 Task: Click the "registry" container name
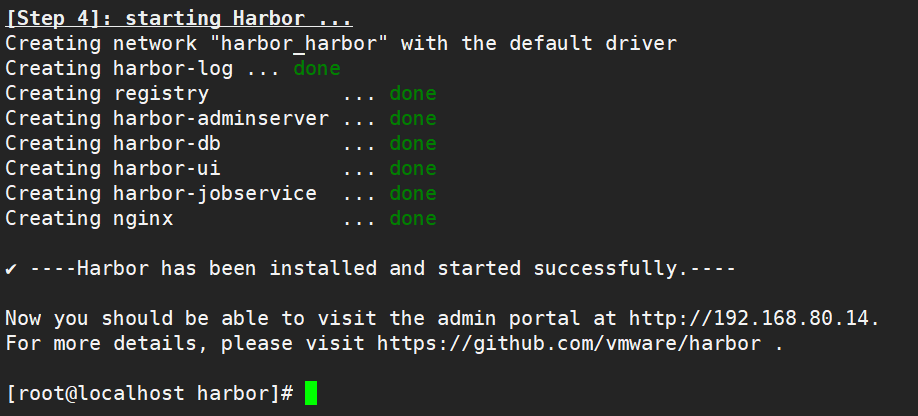pyautogui.click(x=161, y=94)
